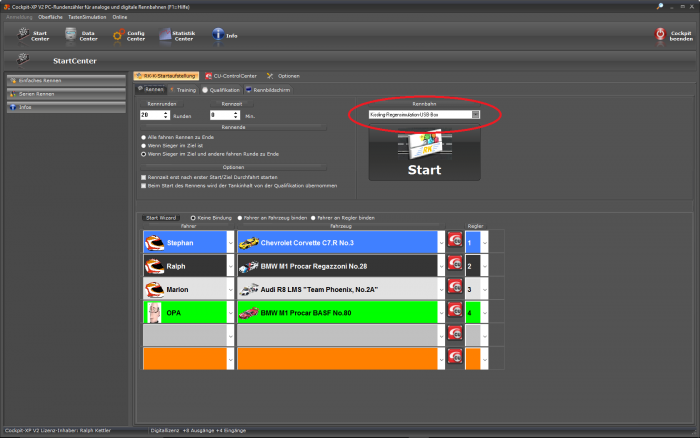Open the TastenSimulation menu
This screenshot has width=700, height=438.
tap(87, 17)
